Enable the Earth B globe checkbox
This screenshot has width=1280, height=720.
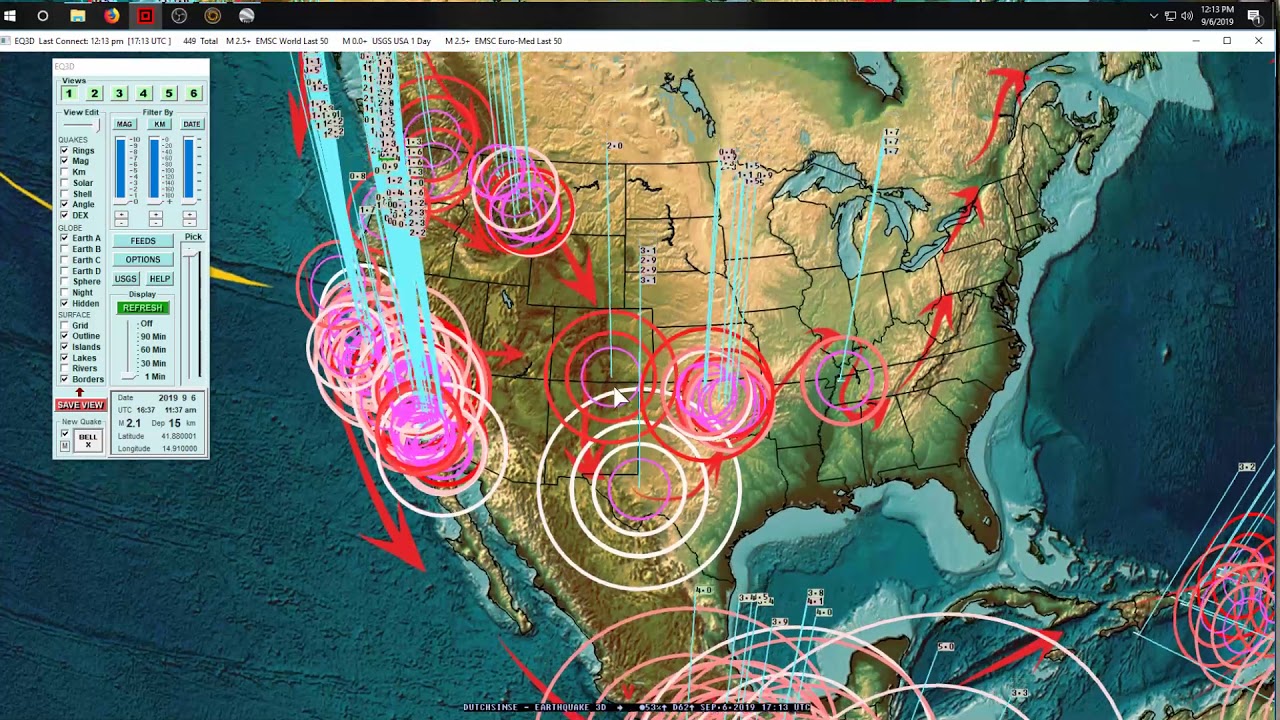tap(64, 249)
